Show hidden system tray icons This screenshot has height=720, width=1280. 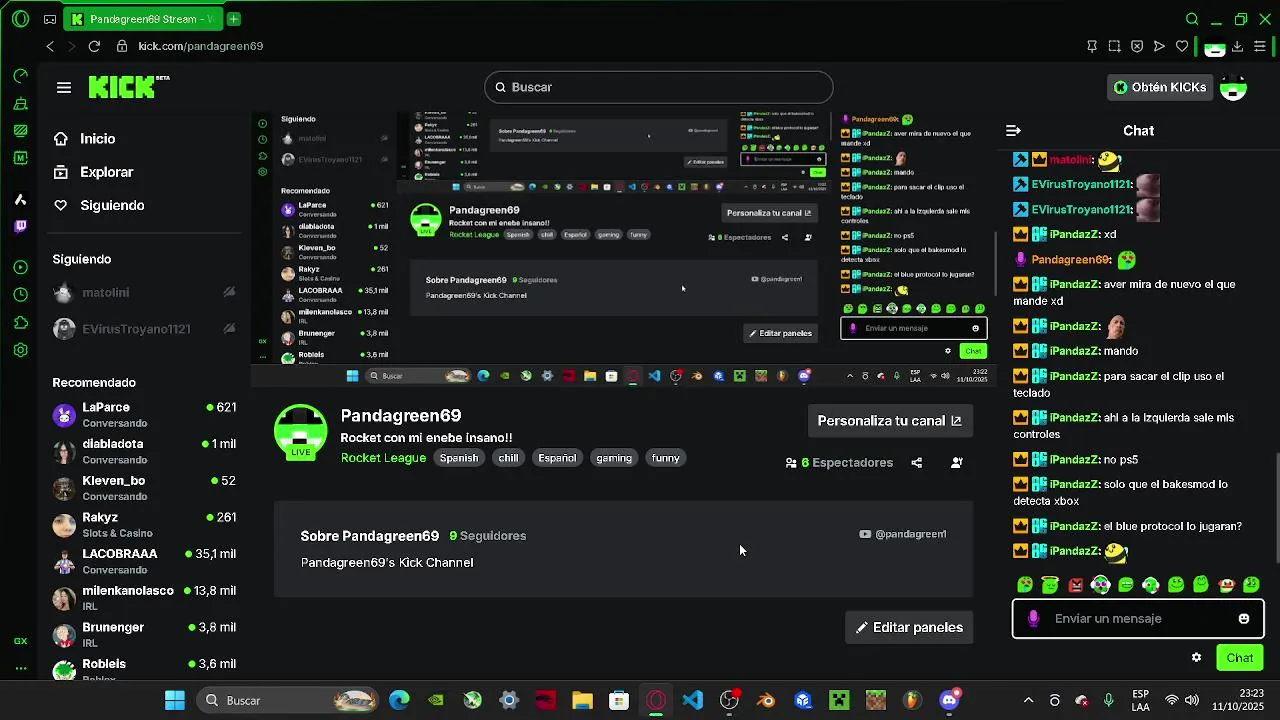tap(1028, 700)
